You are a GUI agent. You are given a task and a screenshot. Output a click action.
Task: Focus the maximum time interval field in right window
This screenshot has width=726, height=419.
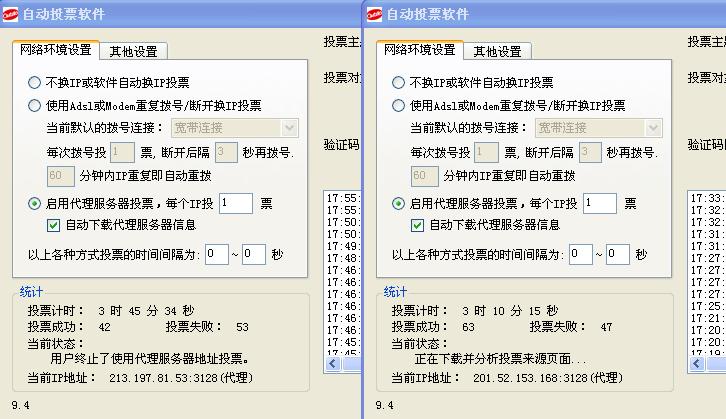click(617, 255)
